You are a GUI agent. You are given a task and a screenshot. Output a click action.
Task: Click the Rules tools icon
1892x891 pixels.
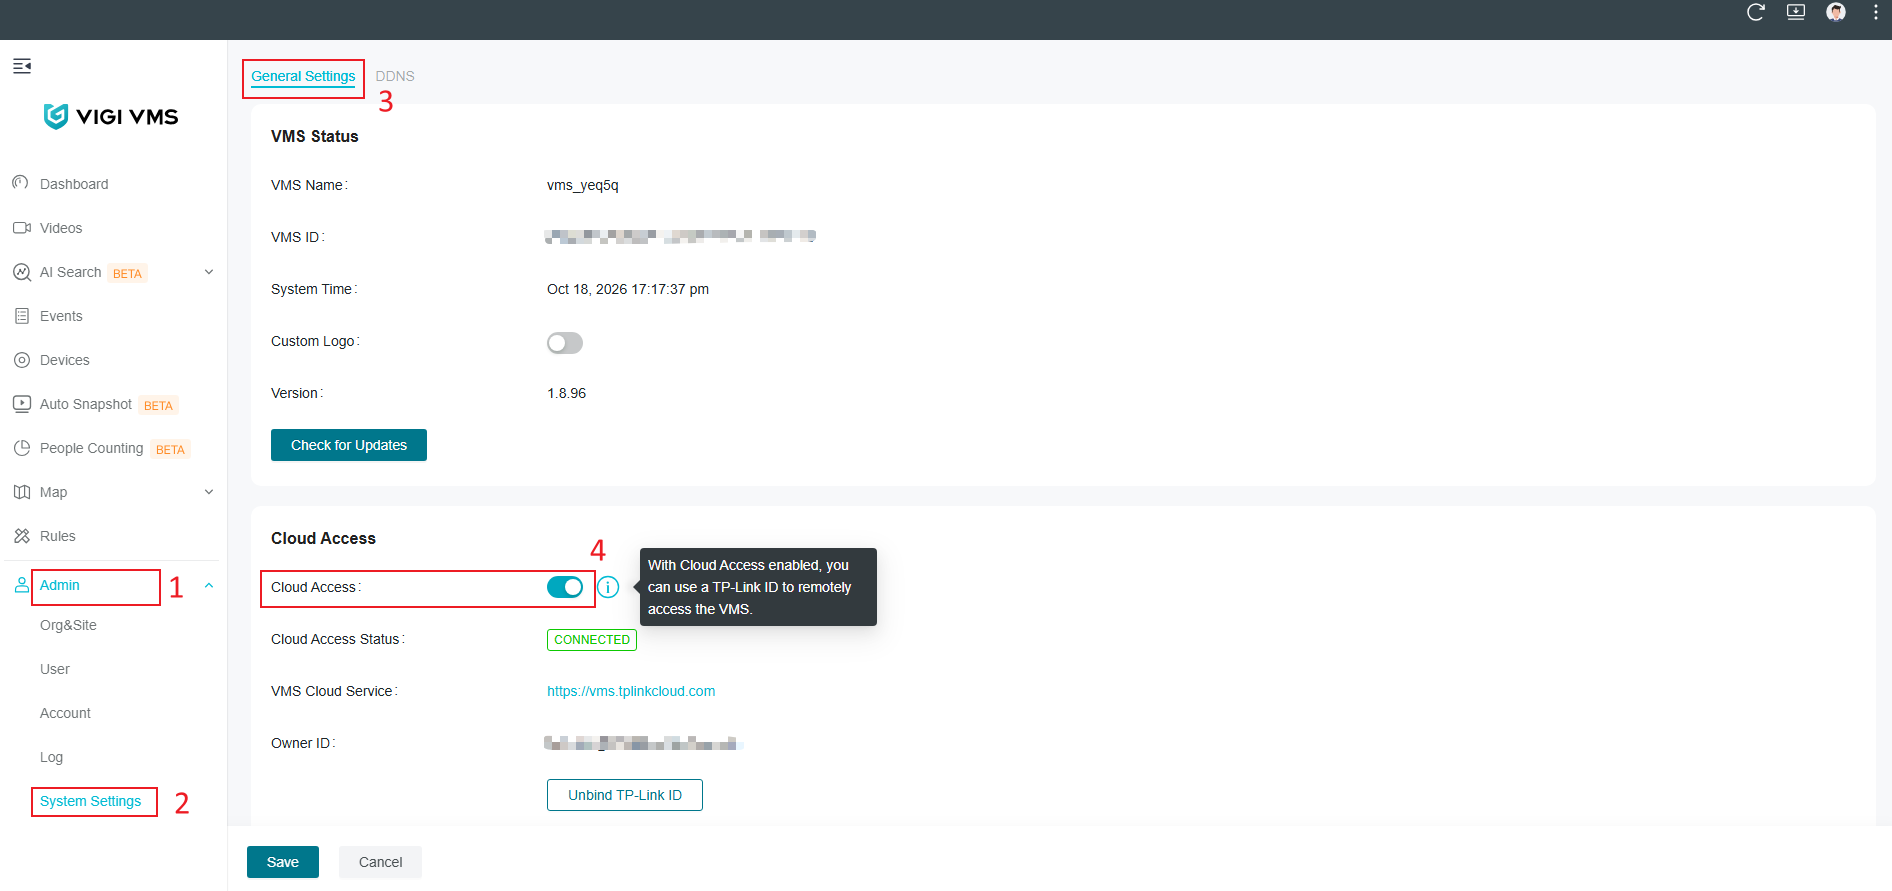[22, 536]
